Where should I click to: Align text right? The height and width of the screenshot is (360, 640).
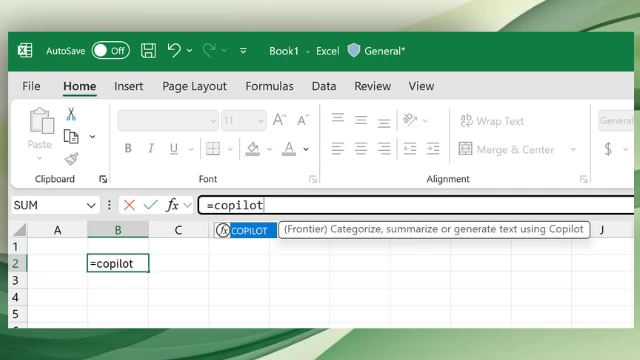pos(384,149)
